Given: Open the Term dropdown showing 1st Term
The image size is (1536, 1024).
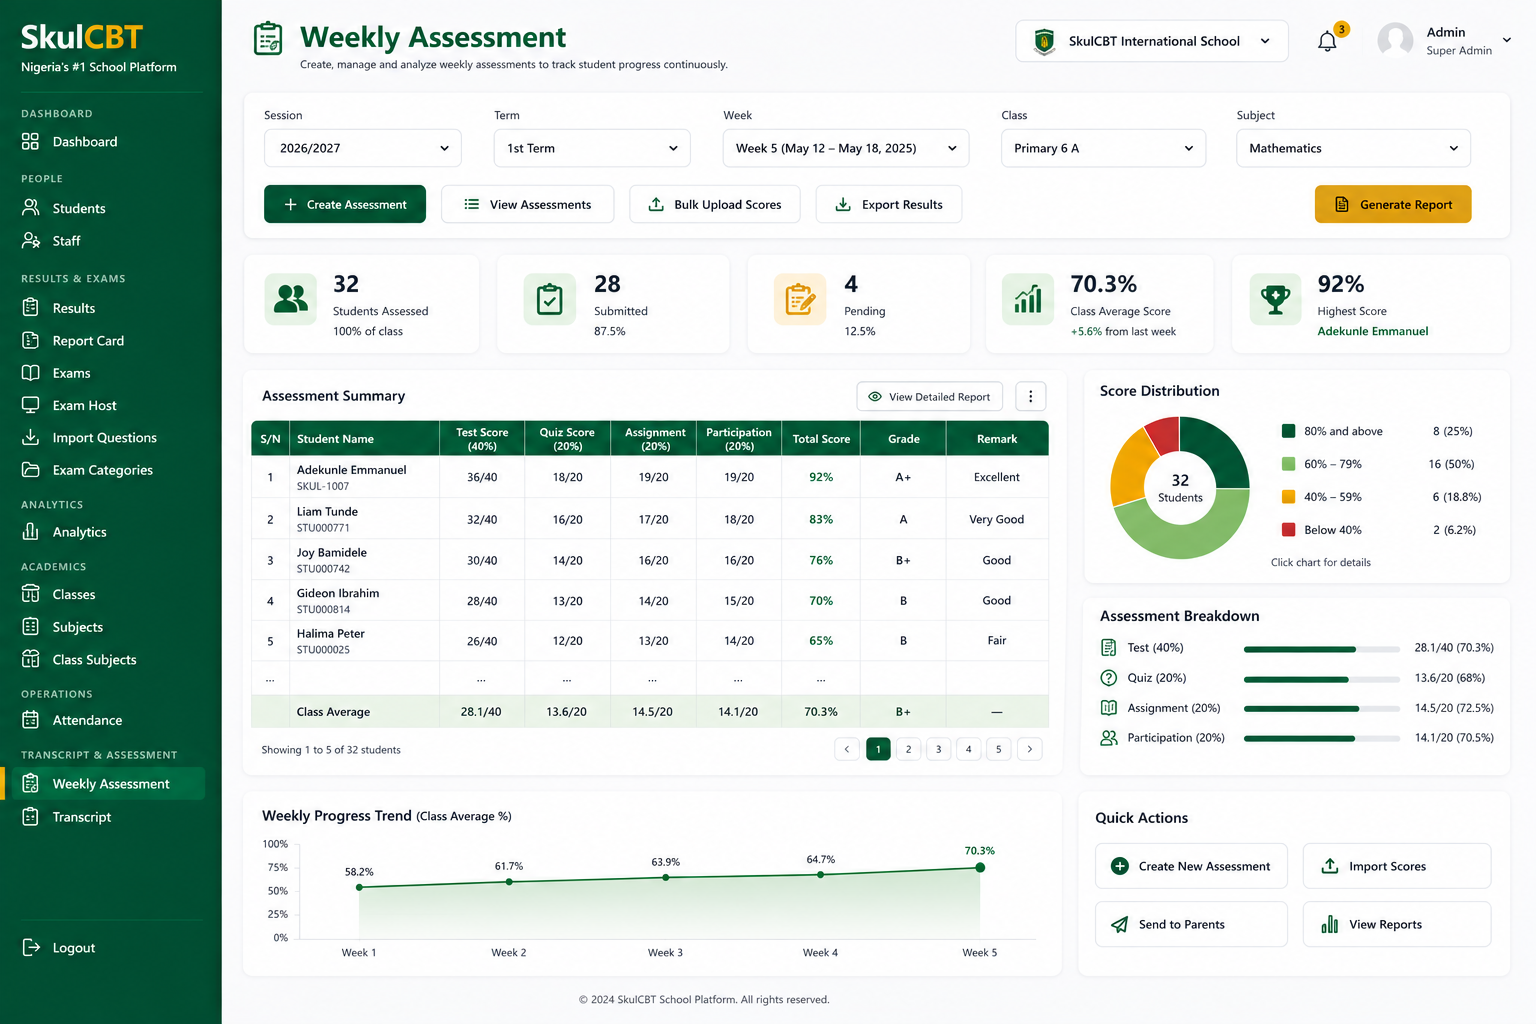Looking at the screenshot, I should pyautogui.click(x=592, y=148).
